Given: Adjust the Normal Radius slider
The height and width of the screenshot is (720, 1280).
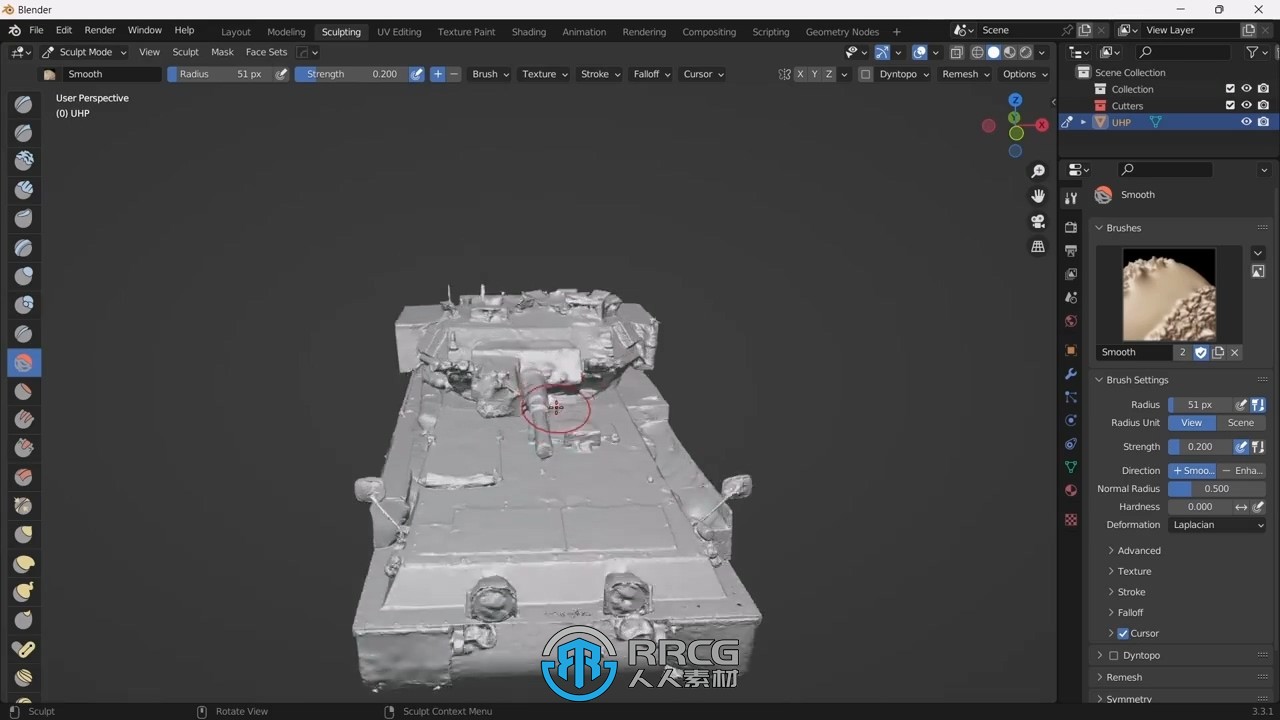Looking at the screenshot, I should [1217, 489].
